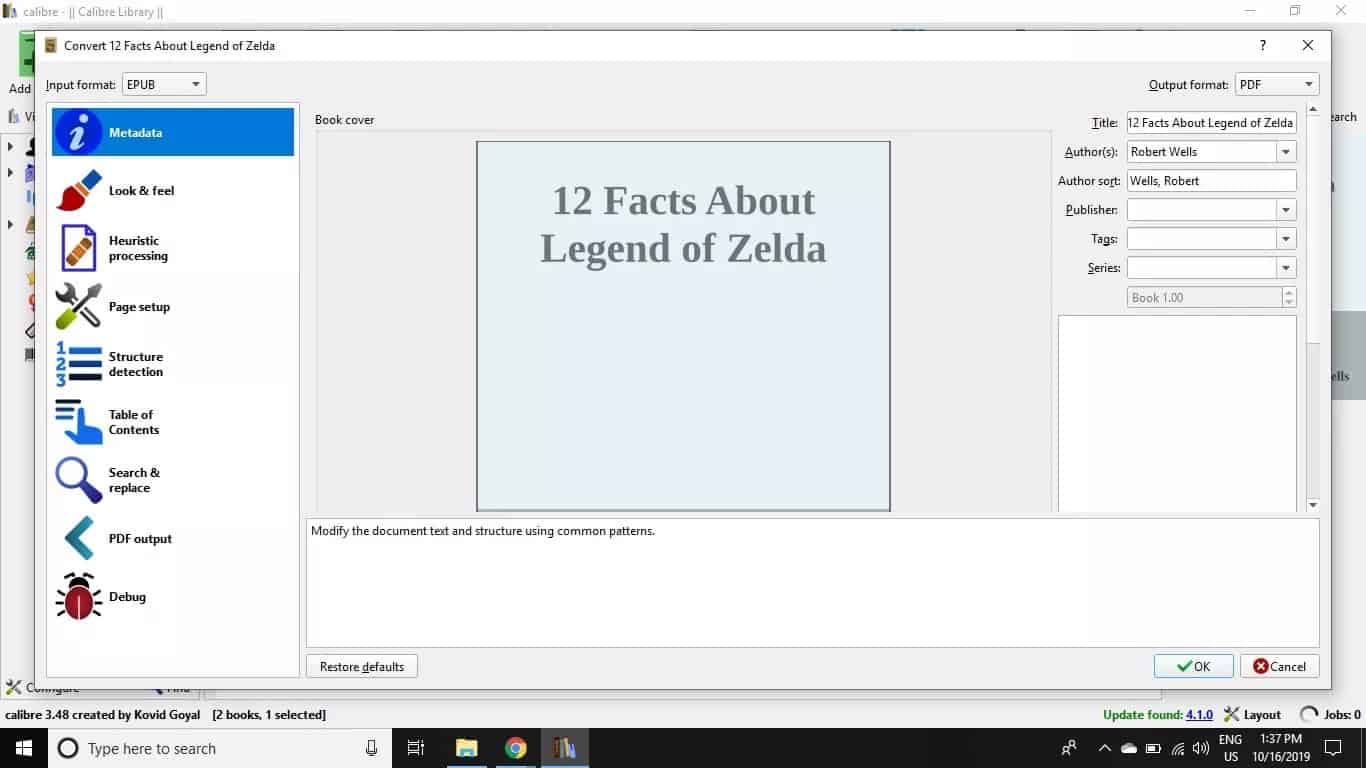Image resolution: width=1366 pixels, height=768 pixels.
Task: Expand the Tags dropdown arrow
Action: [1286, 239]
